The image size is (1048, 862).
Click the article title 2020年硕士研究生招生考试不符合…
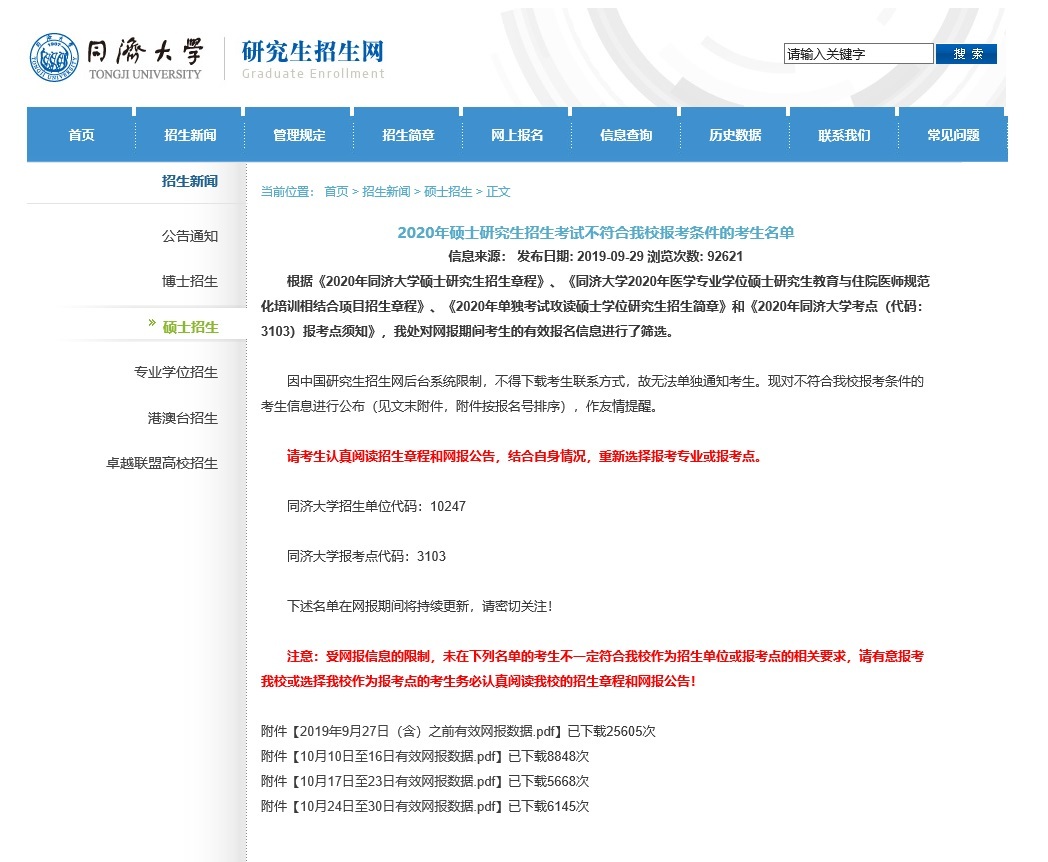(x=596, y=233)
